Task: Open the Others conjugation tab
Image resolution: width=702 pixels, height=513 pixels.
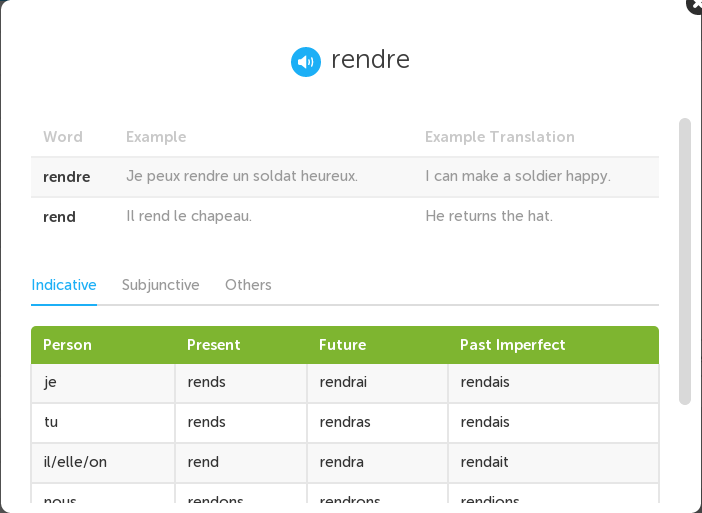Action: pos(248,285)
